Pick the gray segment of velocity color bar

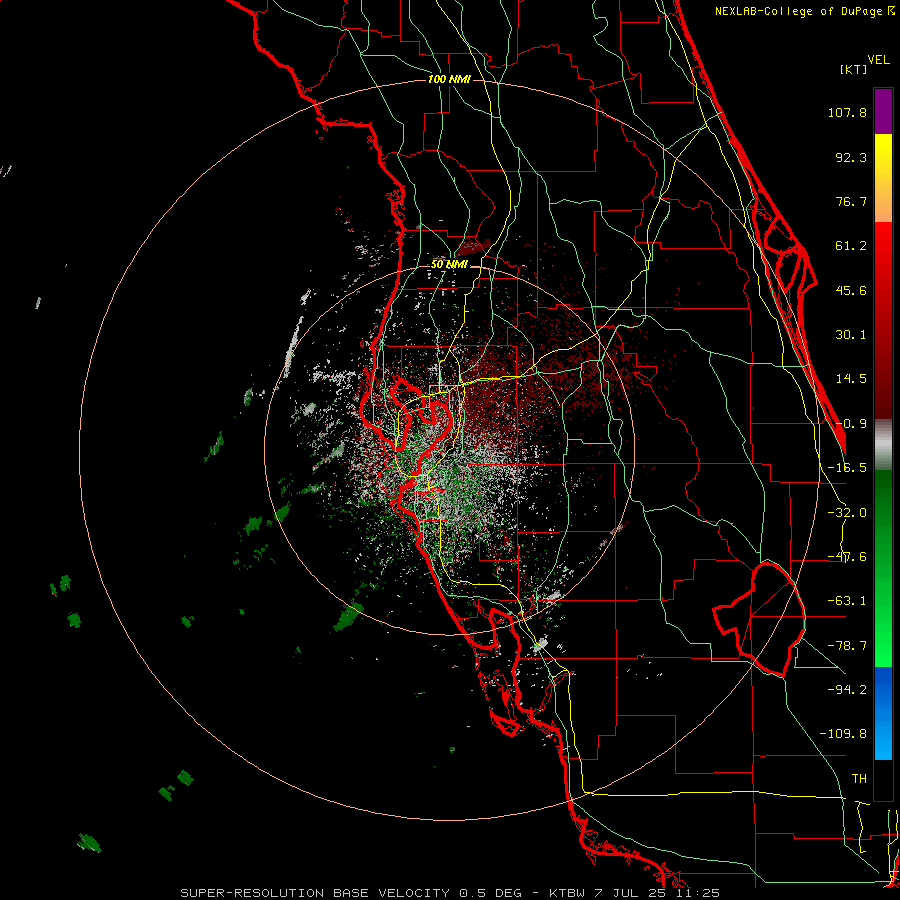click(883, 445)
